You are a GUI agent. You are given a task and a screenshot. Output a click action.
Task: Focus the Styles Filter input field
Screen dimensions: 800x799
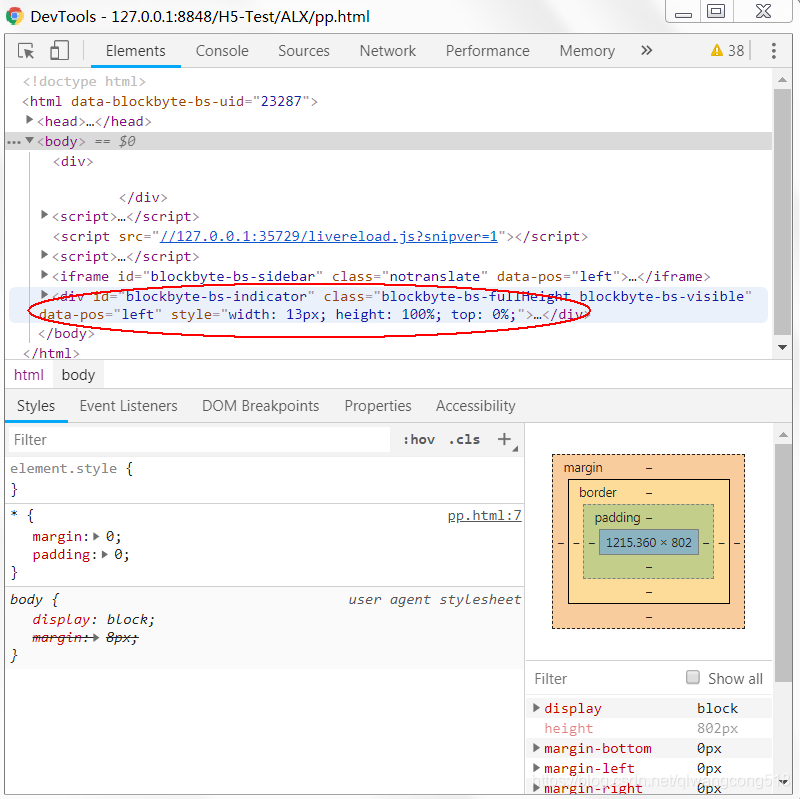tap(199, 439)
